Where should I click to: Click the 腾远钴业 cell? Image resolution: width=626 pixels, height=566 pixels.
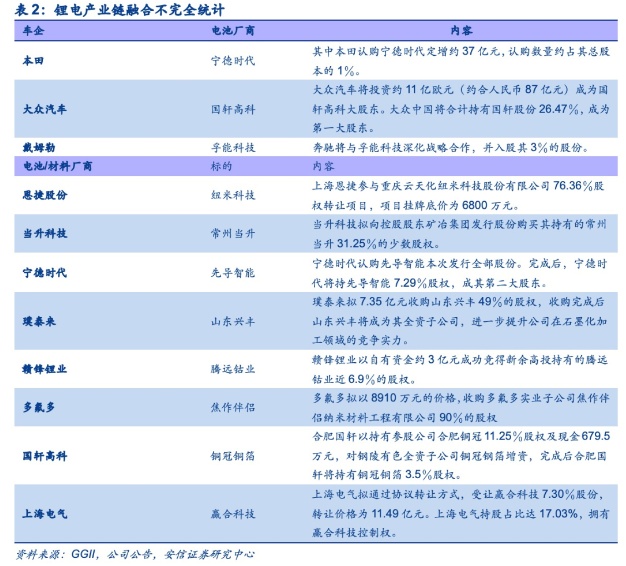click(233, 369)
